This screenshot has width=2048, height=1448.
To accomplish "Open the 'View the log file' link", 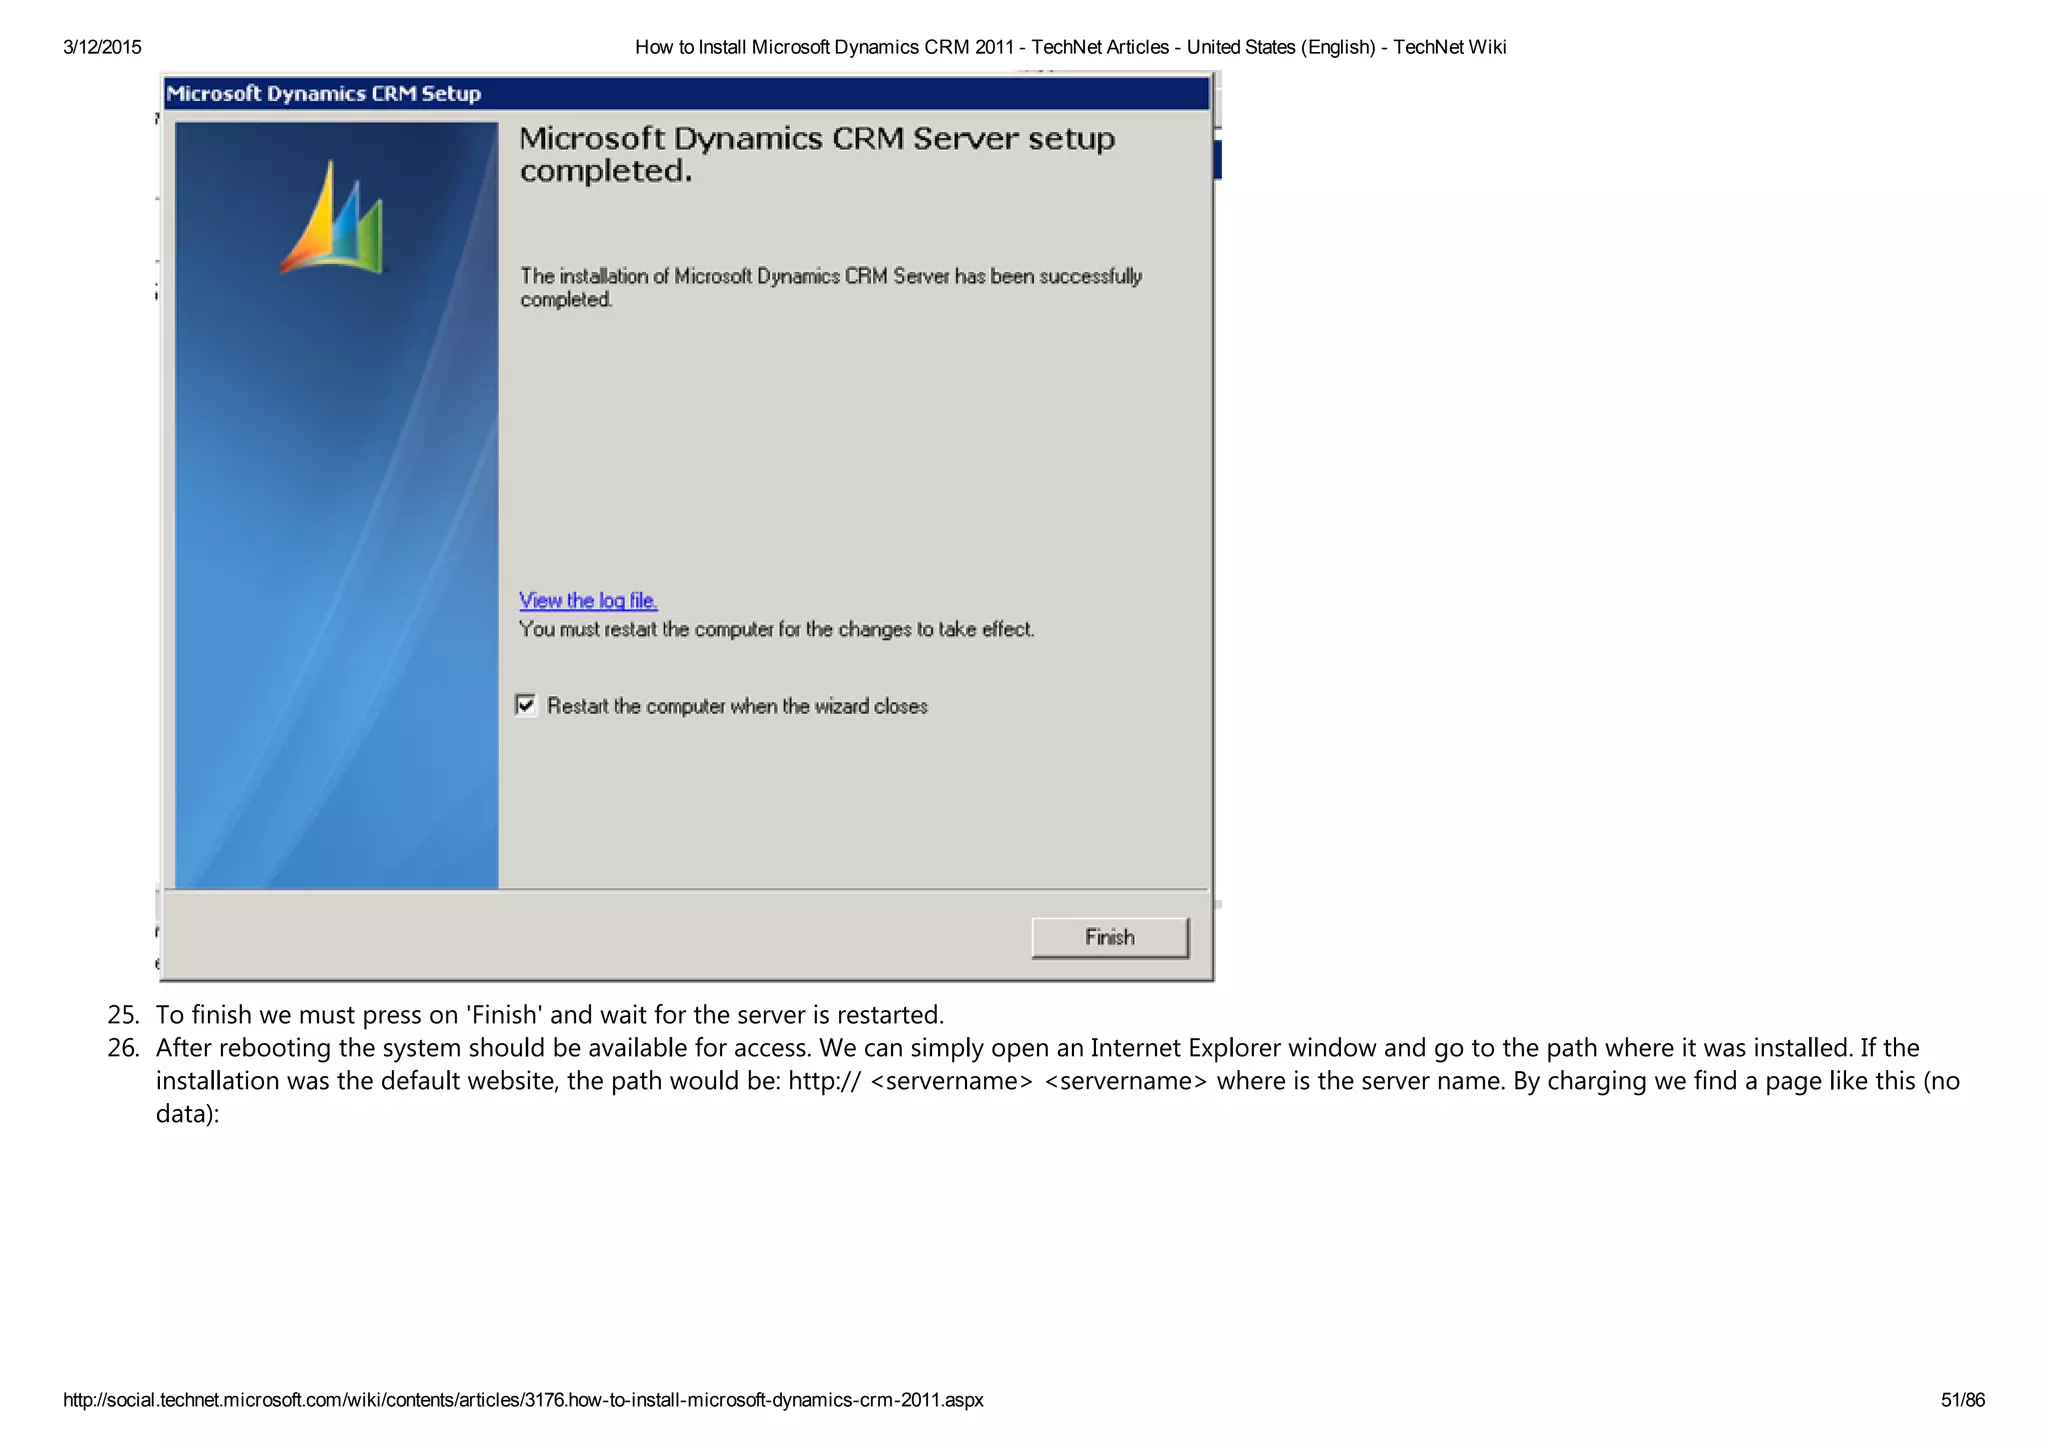I will pyautogui.click(x=588, y=600).
